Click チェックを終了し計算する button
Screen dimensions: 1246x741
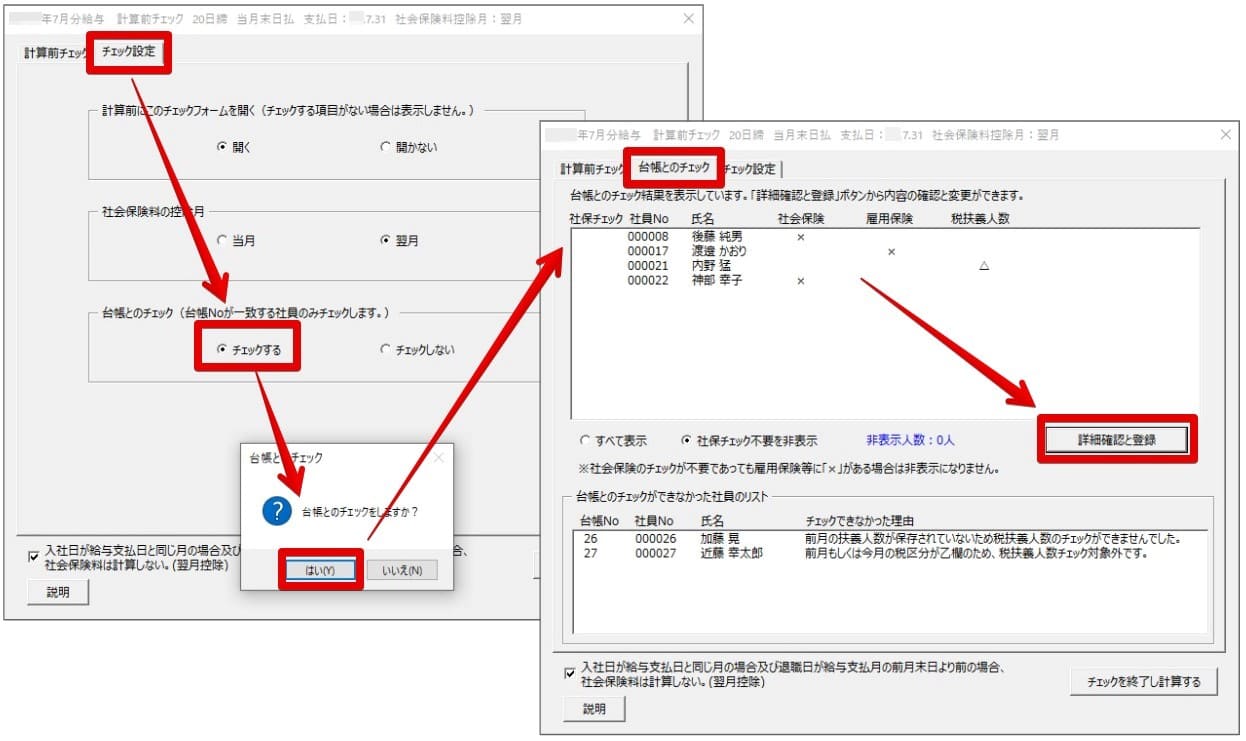(x=1143, y=682)
